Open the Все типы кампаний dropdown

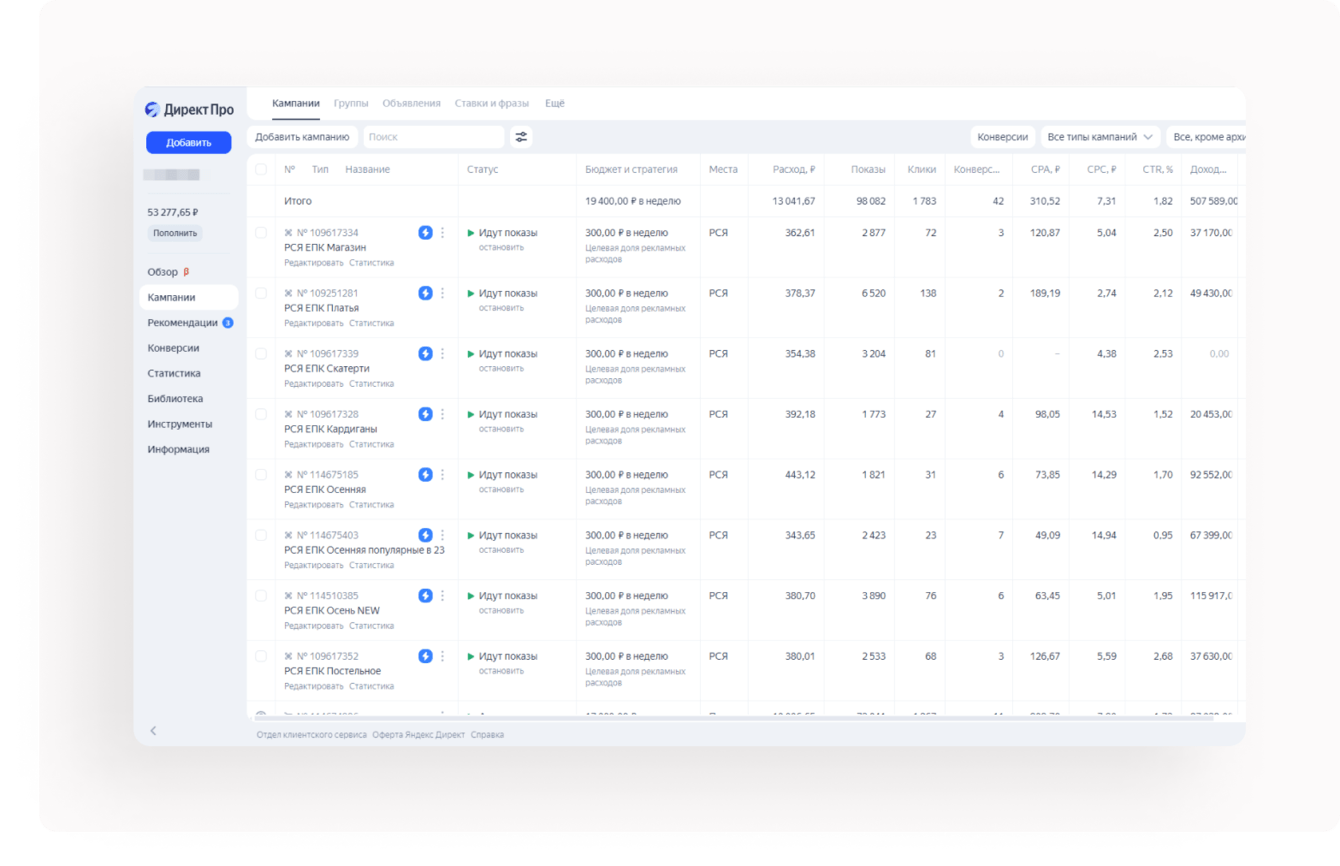pos(1100,137)
